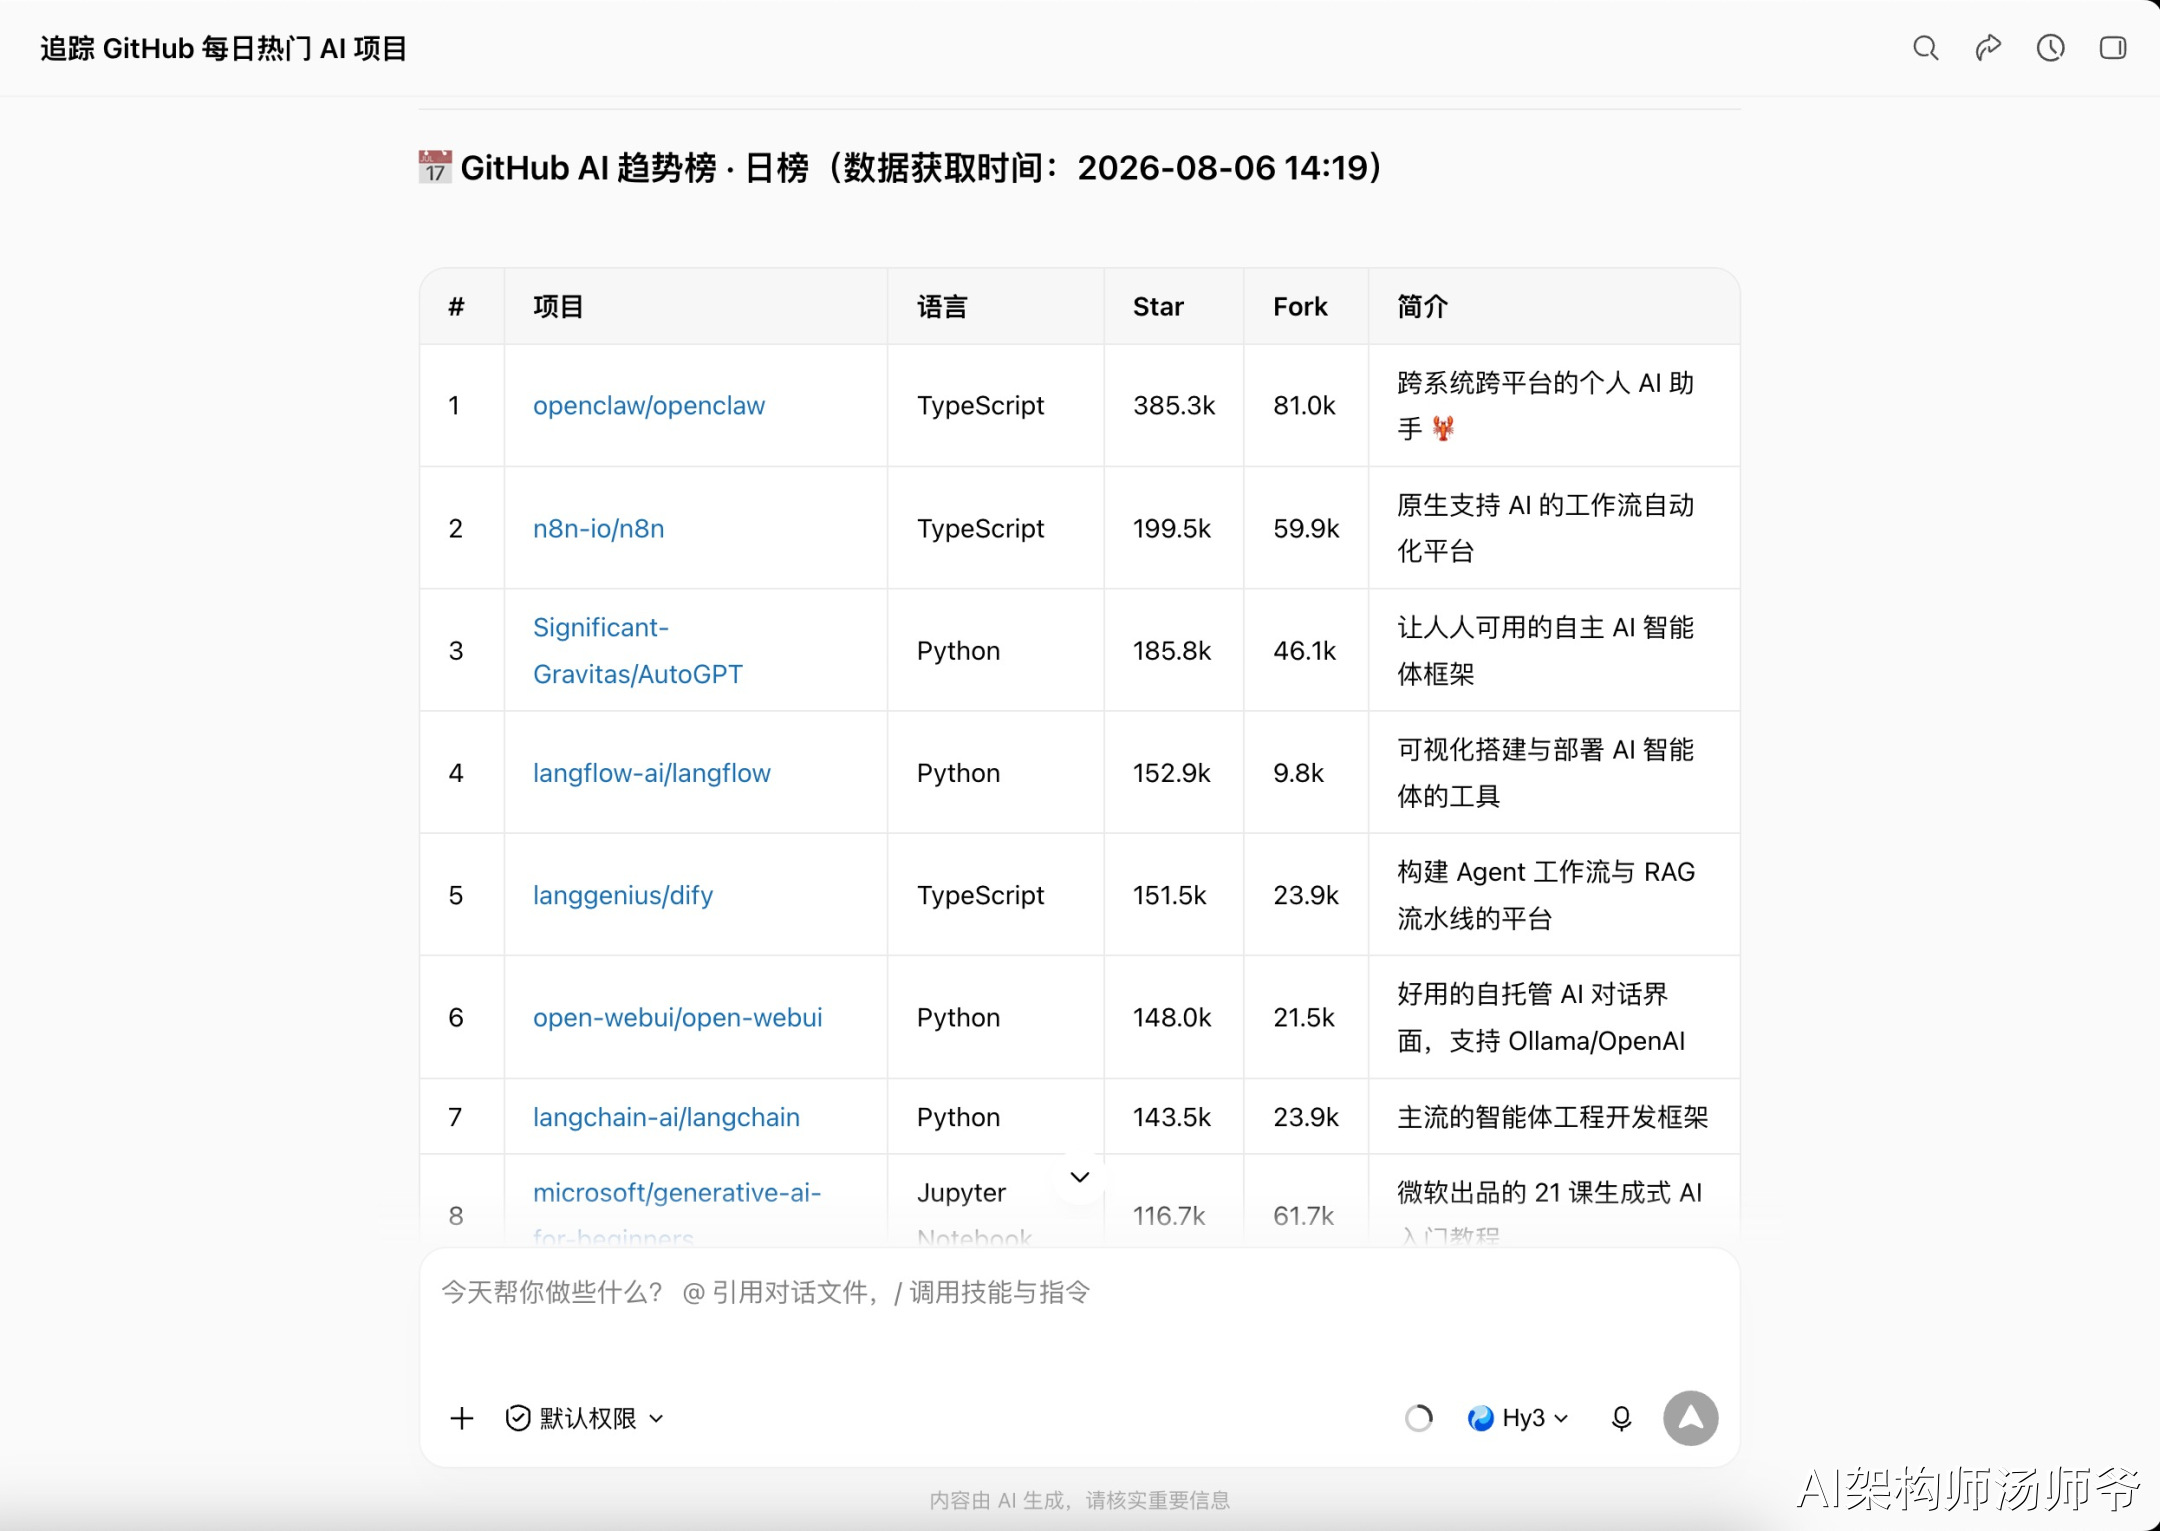Toggle the side panel icon in the header
Viewport: 2160px width, 1531px height.
coord(2113,48)
